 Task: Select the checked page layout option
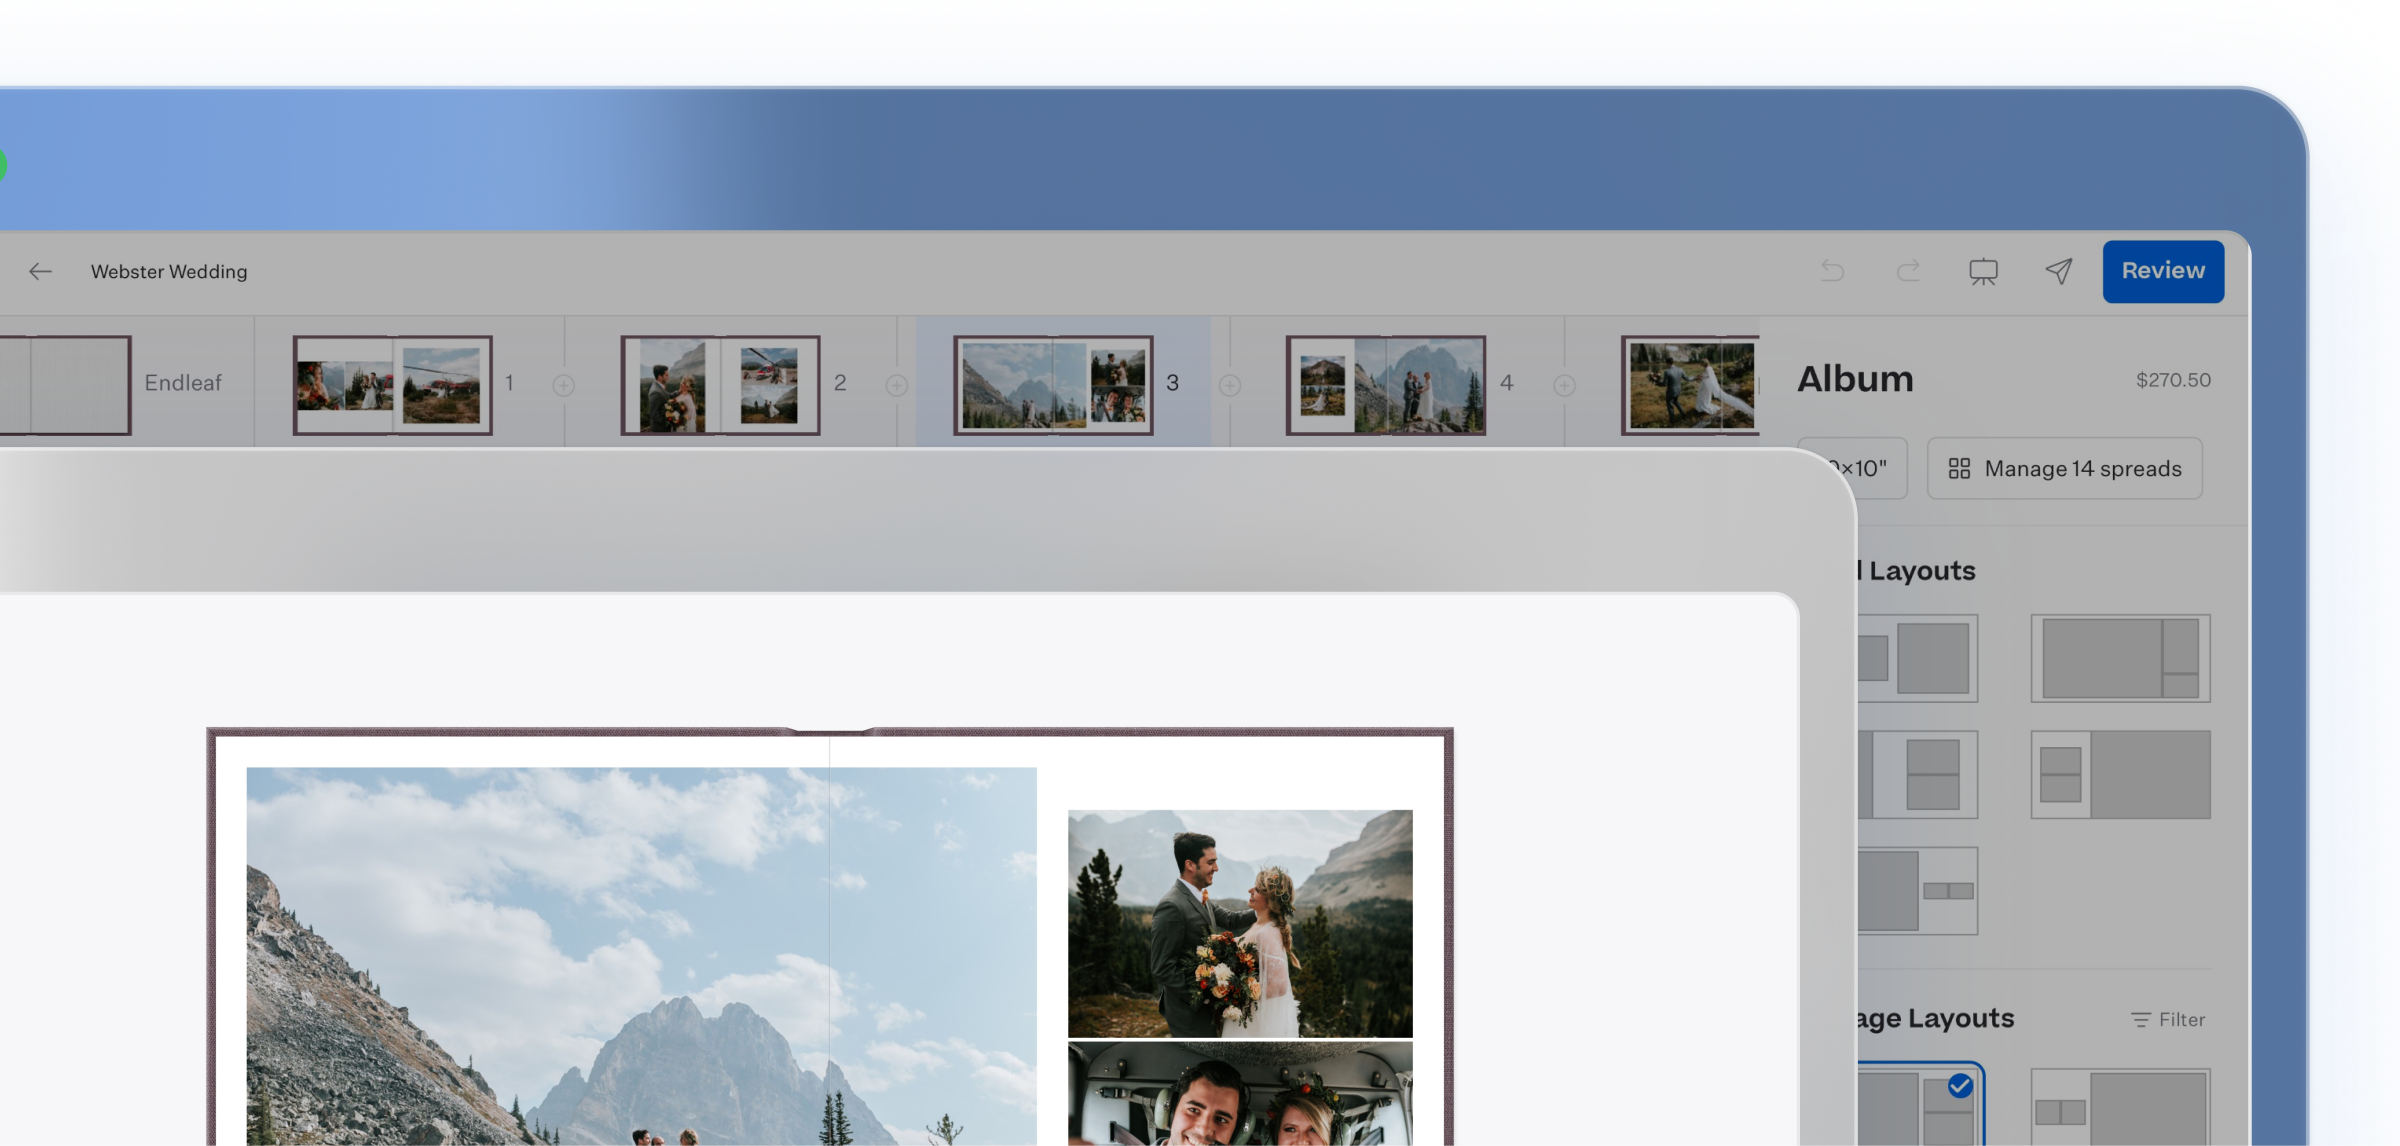tap(1920, 1105)
